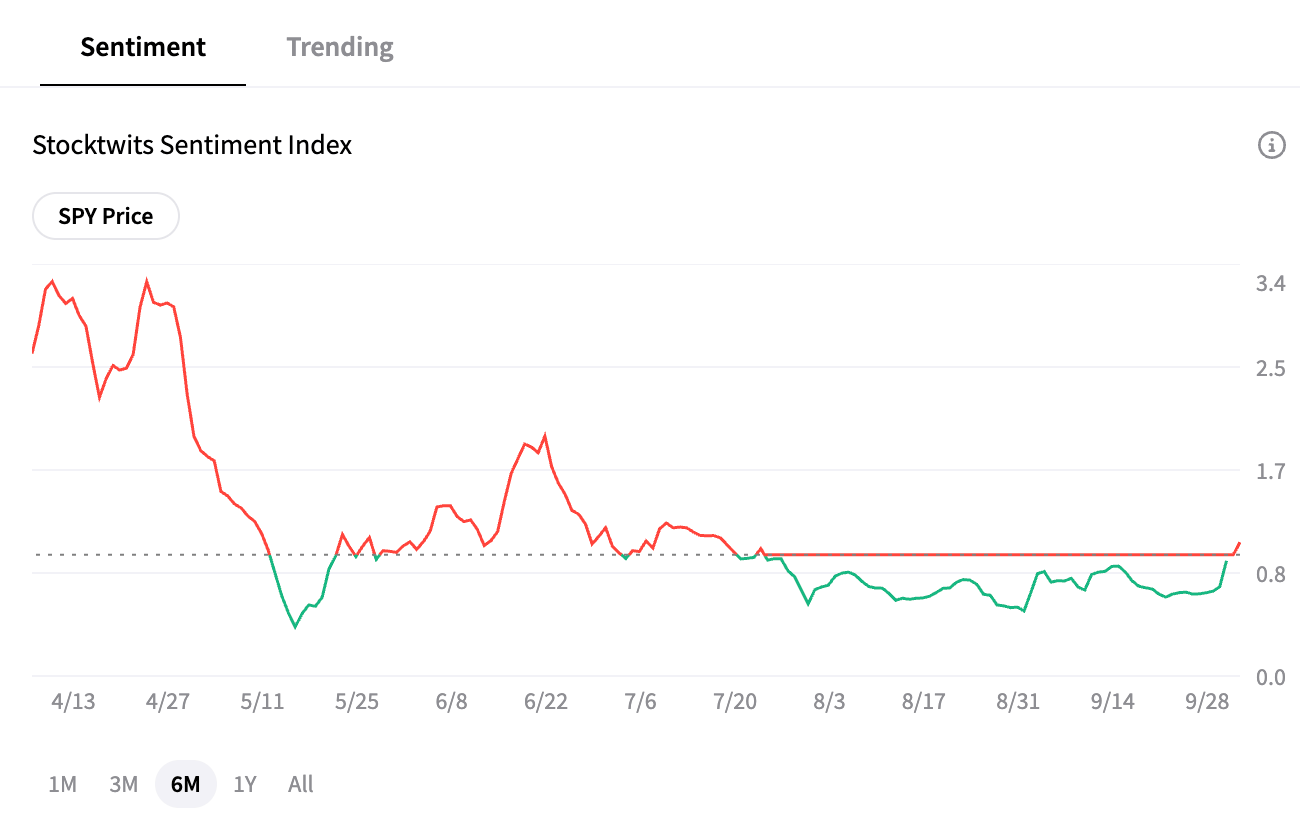The height and width of the screenshot is (820, 1300).
Task: Click the 6/22 date axis label
Action: 546,701
